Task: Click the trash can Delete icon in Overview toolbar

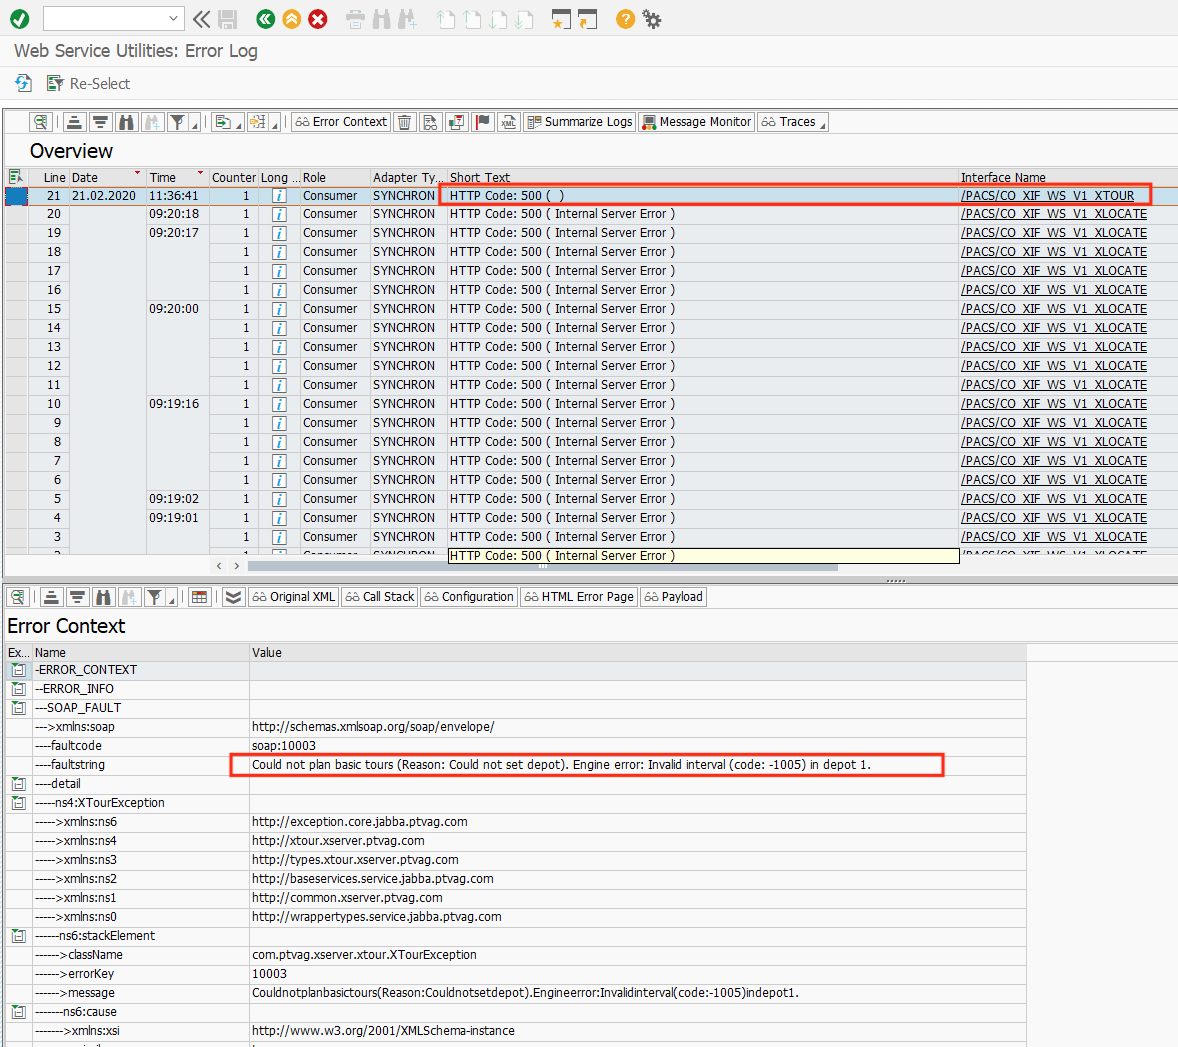Action: pyautogui.click(x=405, y=122)
